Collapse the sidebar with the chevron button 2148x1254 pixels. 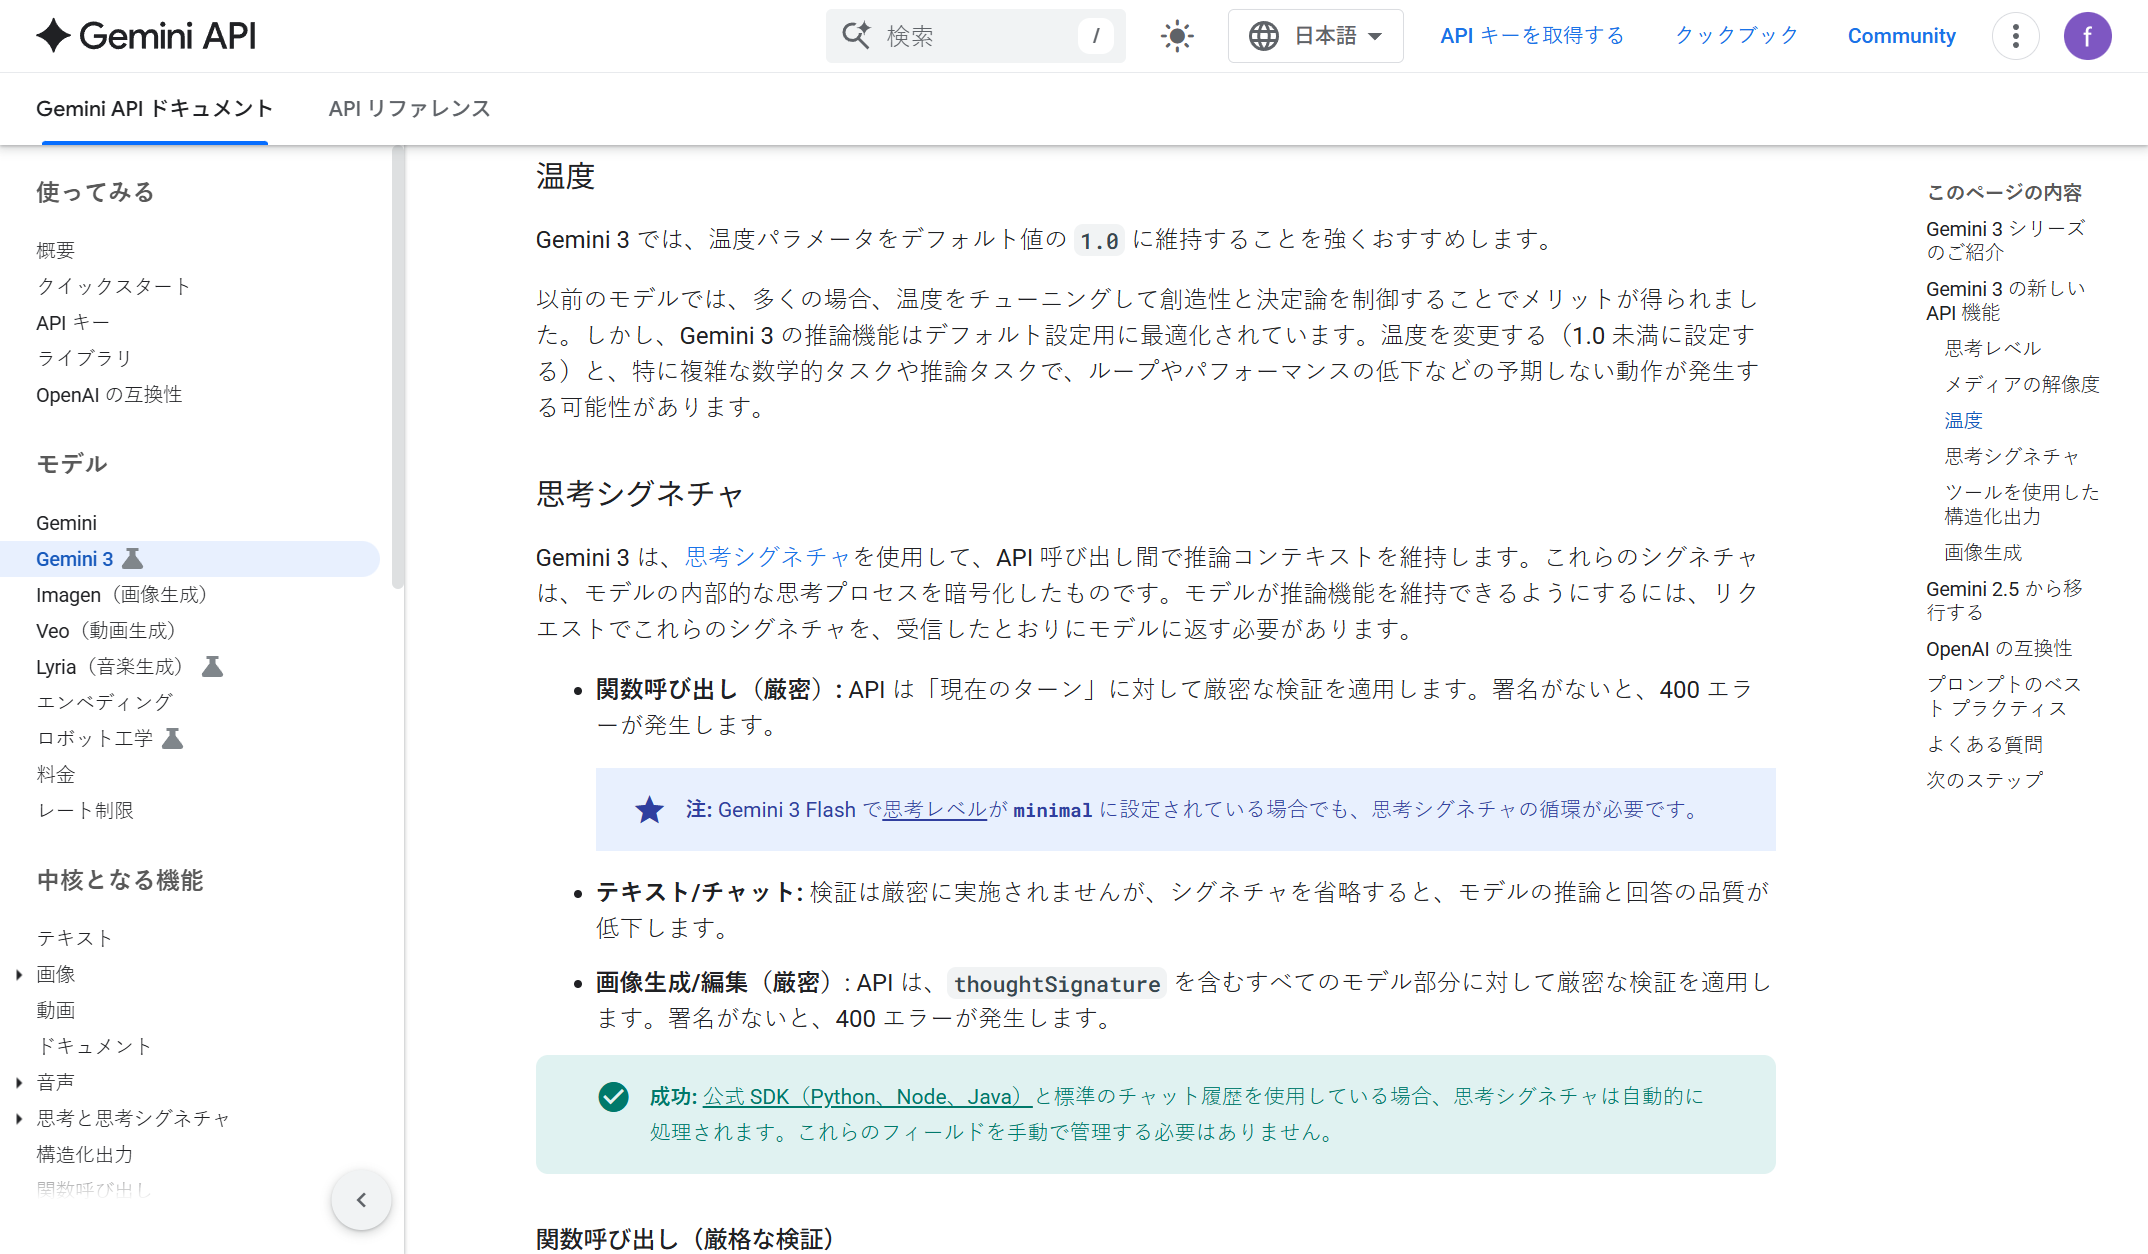(x=361, y=1199)
